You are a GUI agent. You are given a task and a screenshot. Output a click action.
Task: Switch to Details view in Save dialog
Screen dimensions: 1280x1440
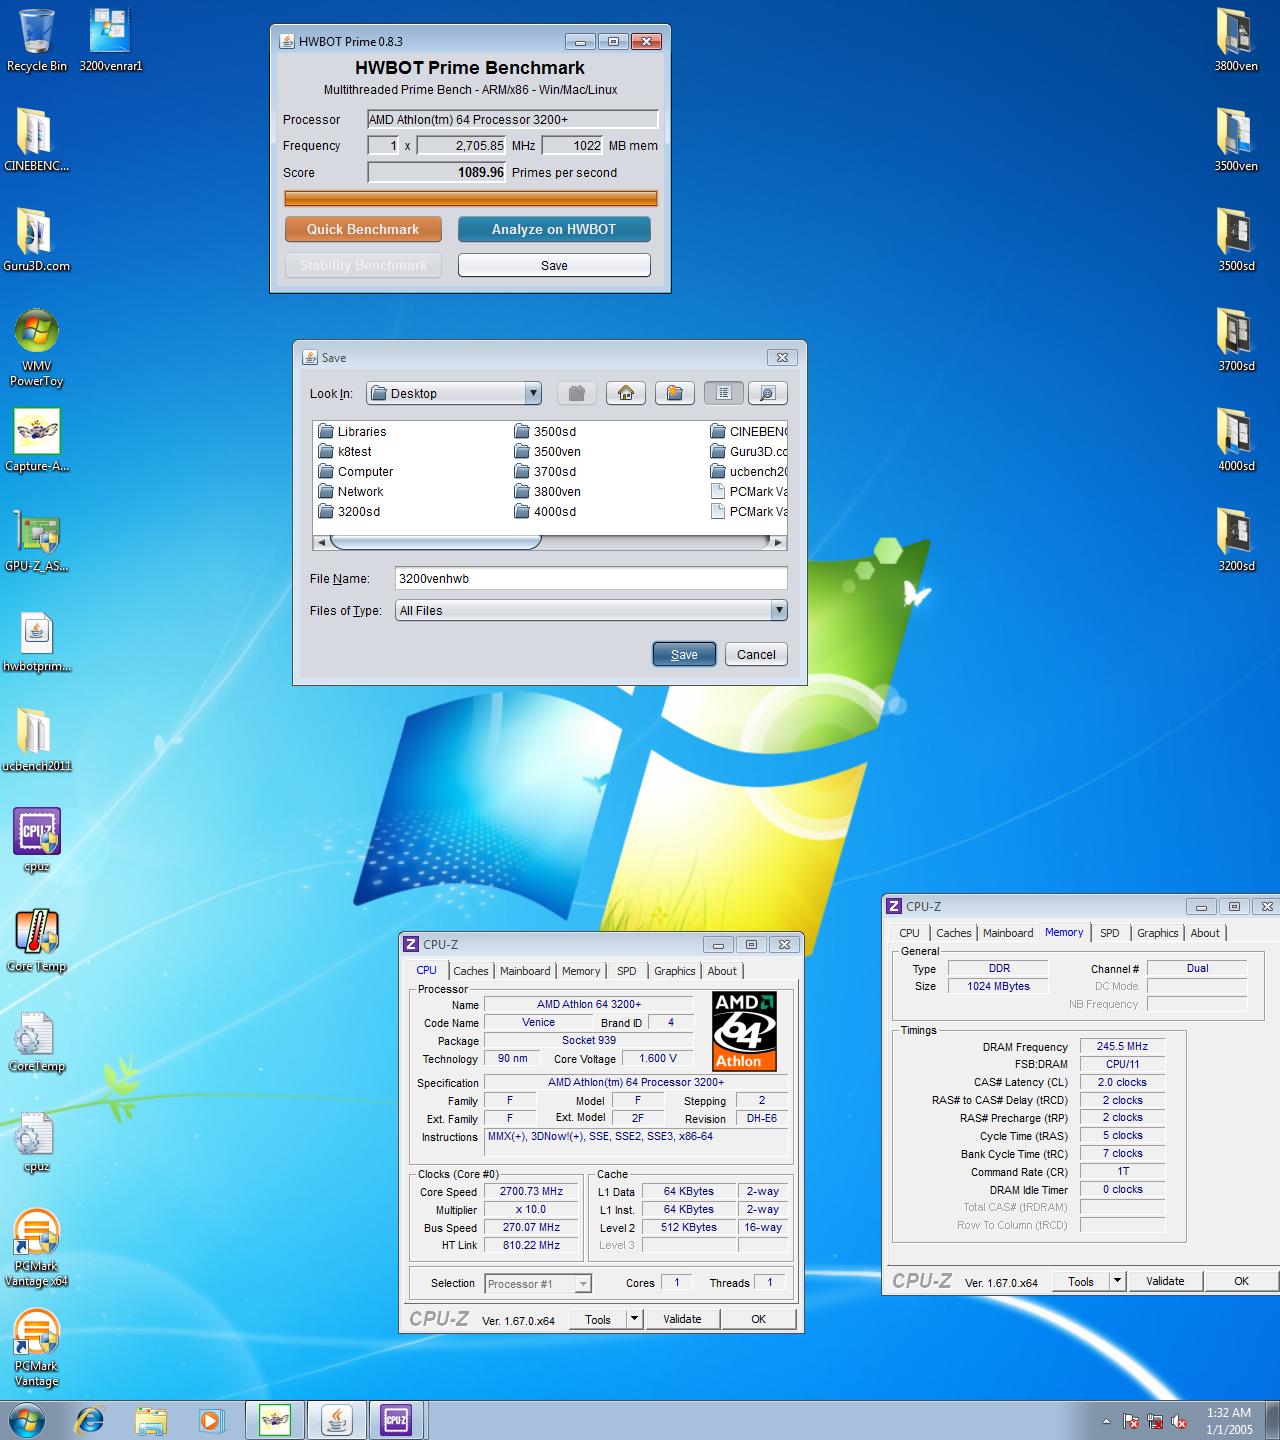pyautogui.click(x=768, y=393)
